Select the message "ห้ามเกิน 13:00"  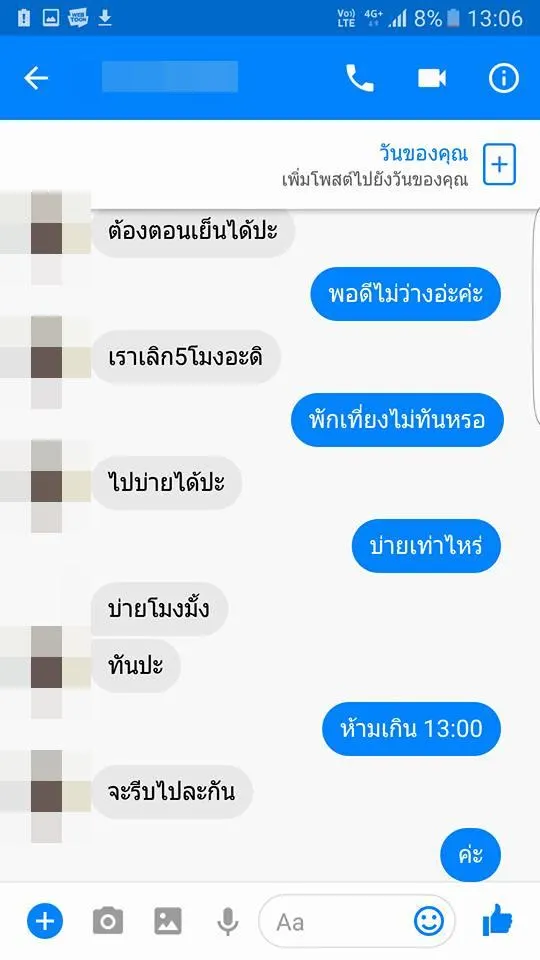coord(411,729)
